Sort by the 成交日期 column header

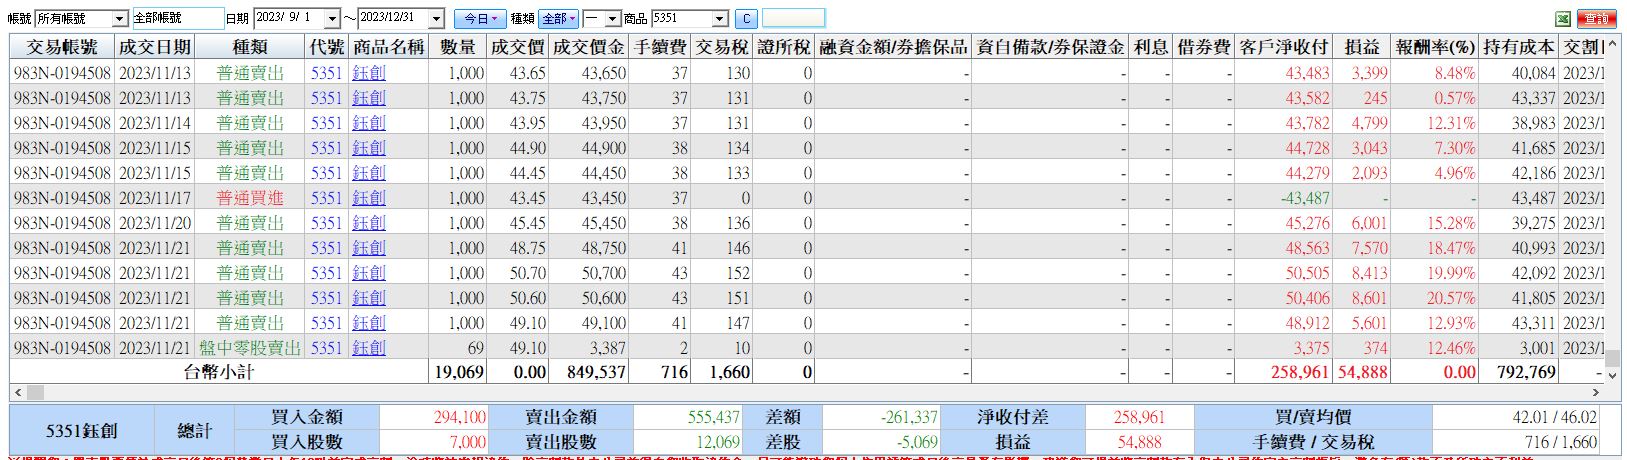pyautogui.click(x=154, y=47)
